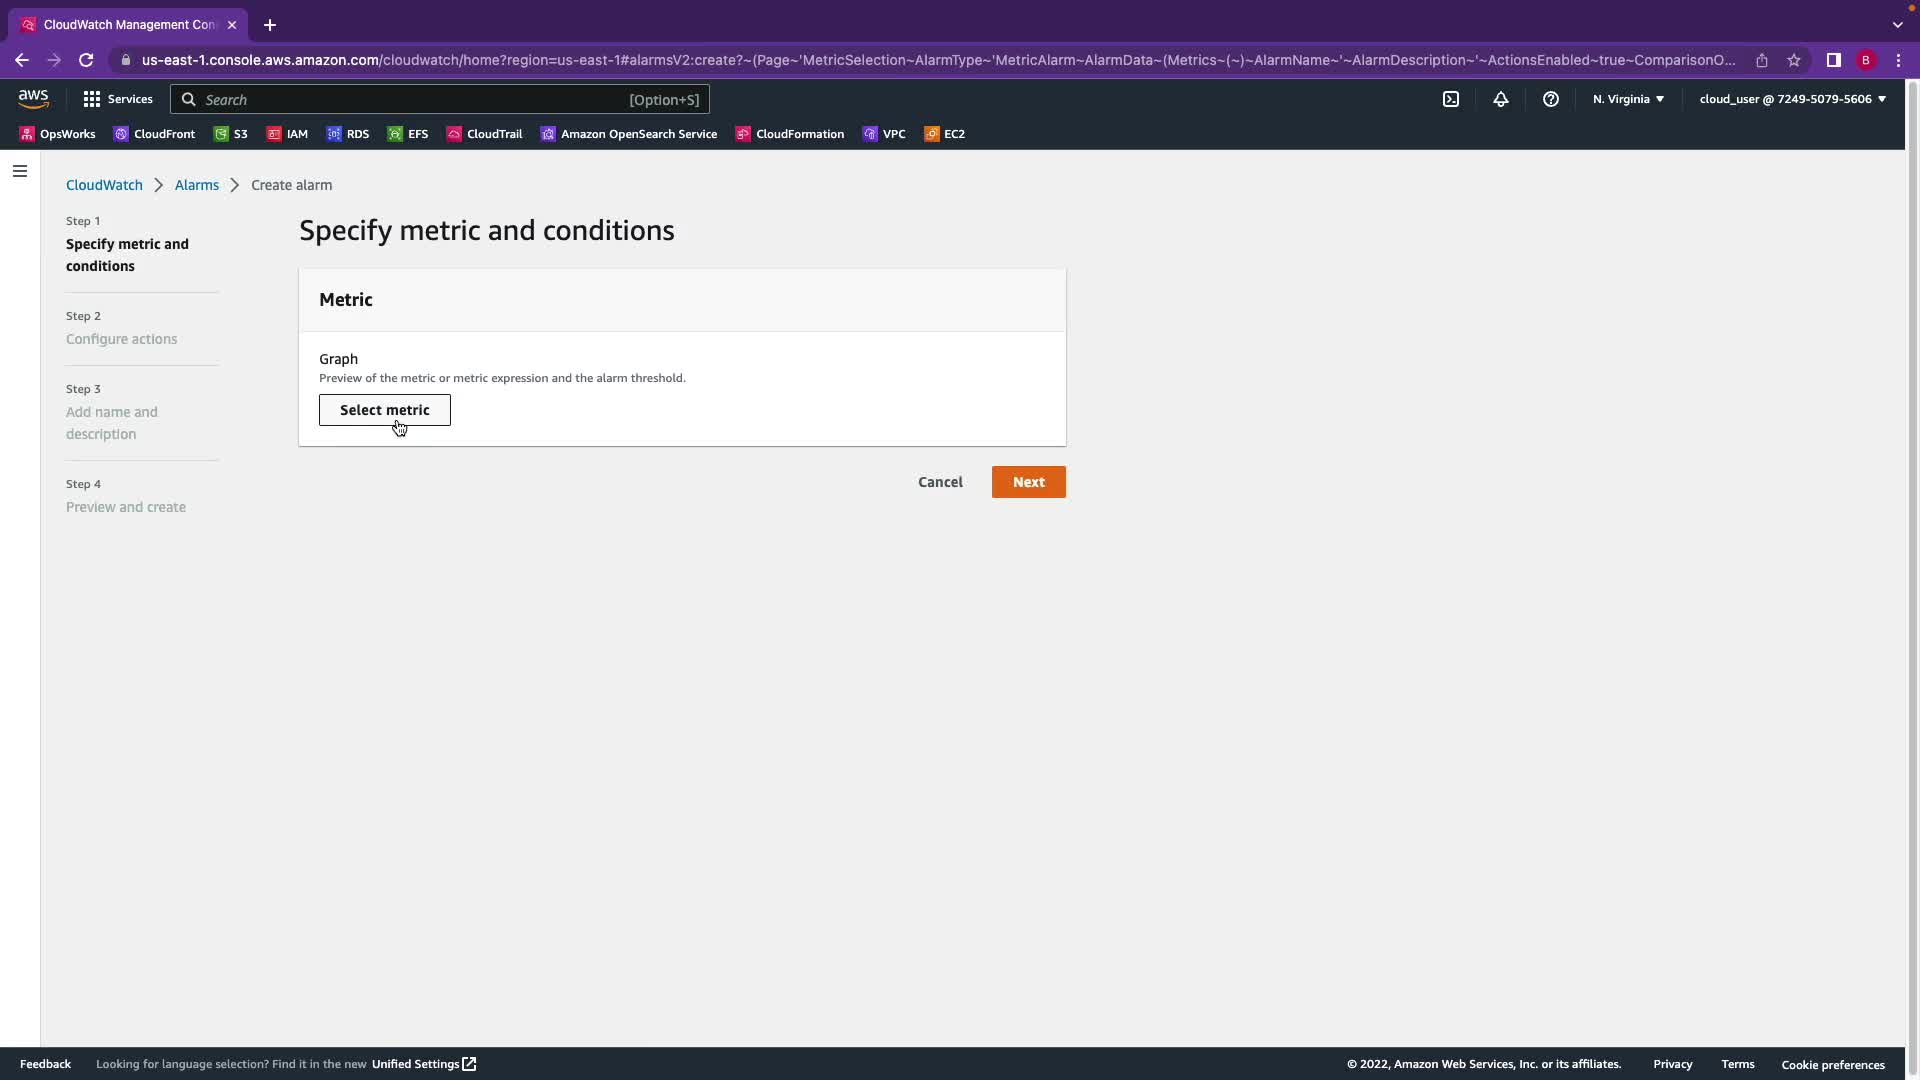Open the Services menu grid
This screenshot has height=1080, width=1920.
coord(118,99)
